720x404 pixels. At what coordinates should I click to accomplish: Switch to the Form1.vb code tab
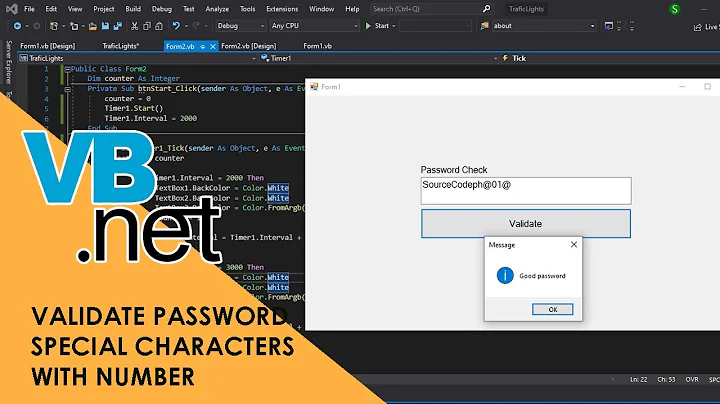pyautogui.click(x=317, y=46)
